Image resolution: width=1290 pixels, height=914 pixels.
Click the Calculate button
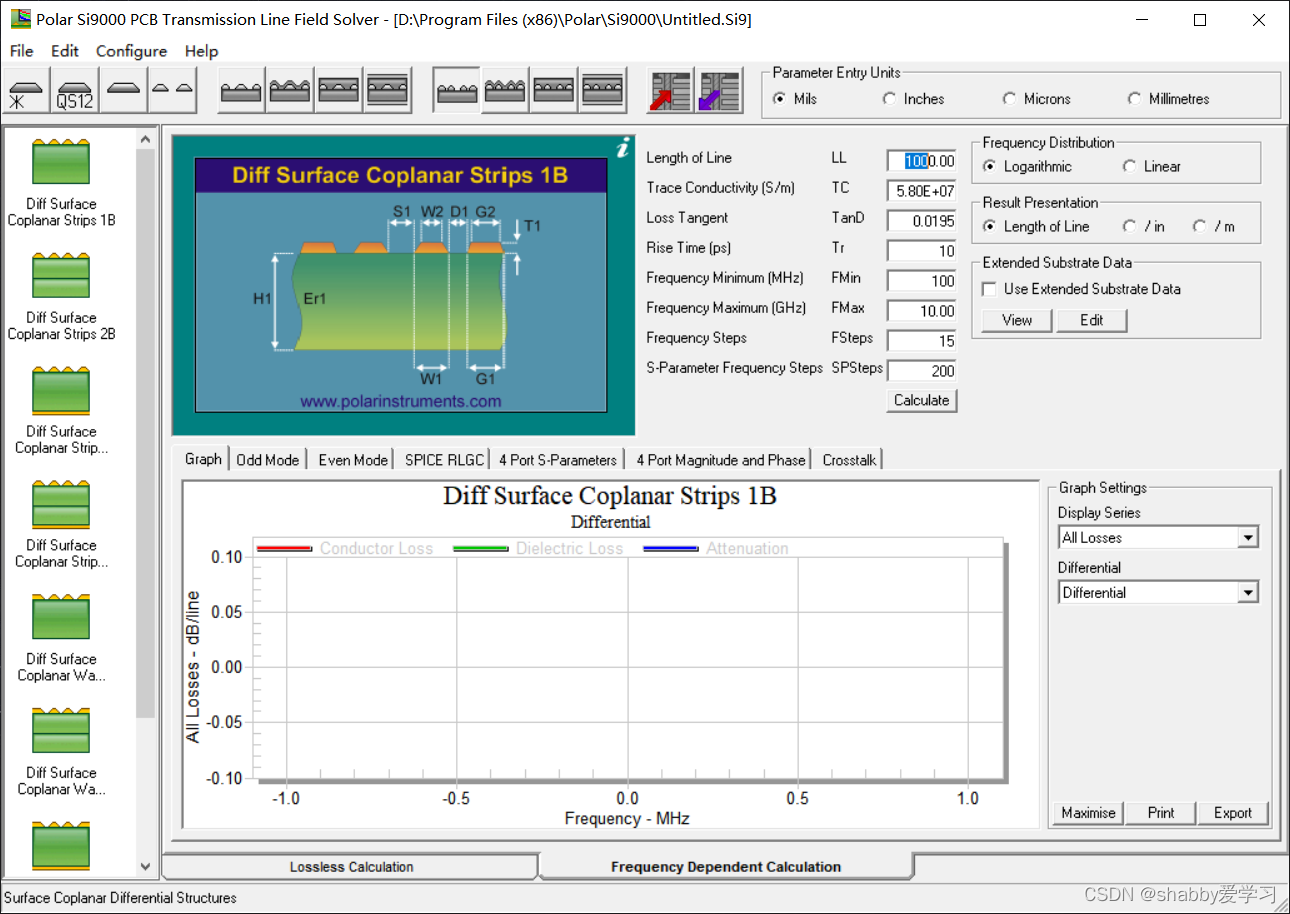[921, 400]
